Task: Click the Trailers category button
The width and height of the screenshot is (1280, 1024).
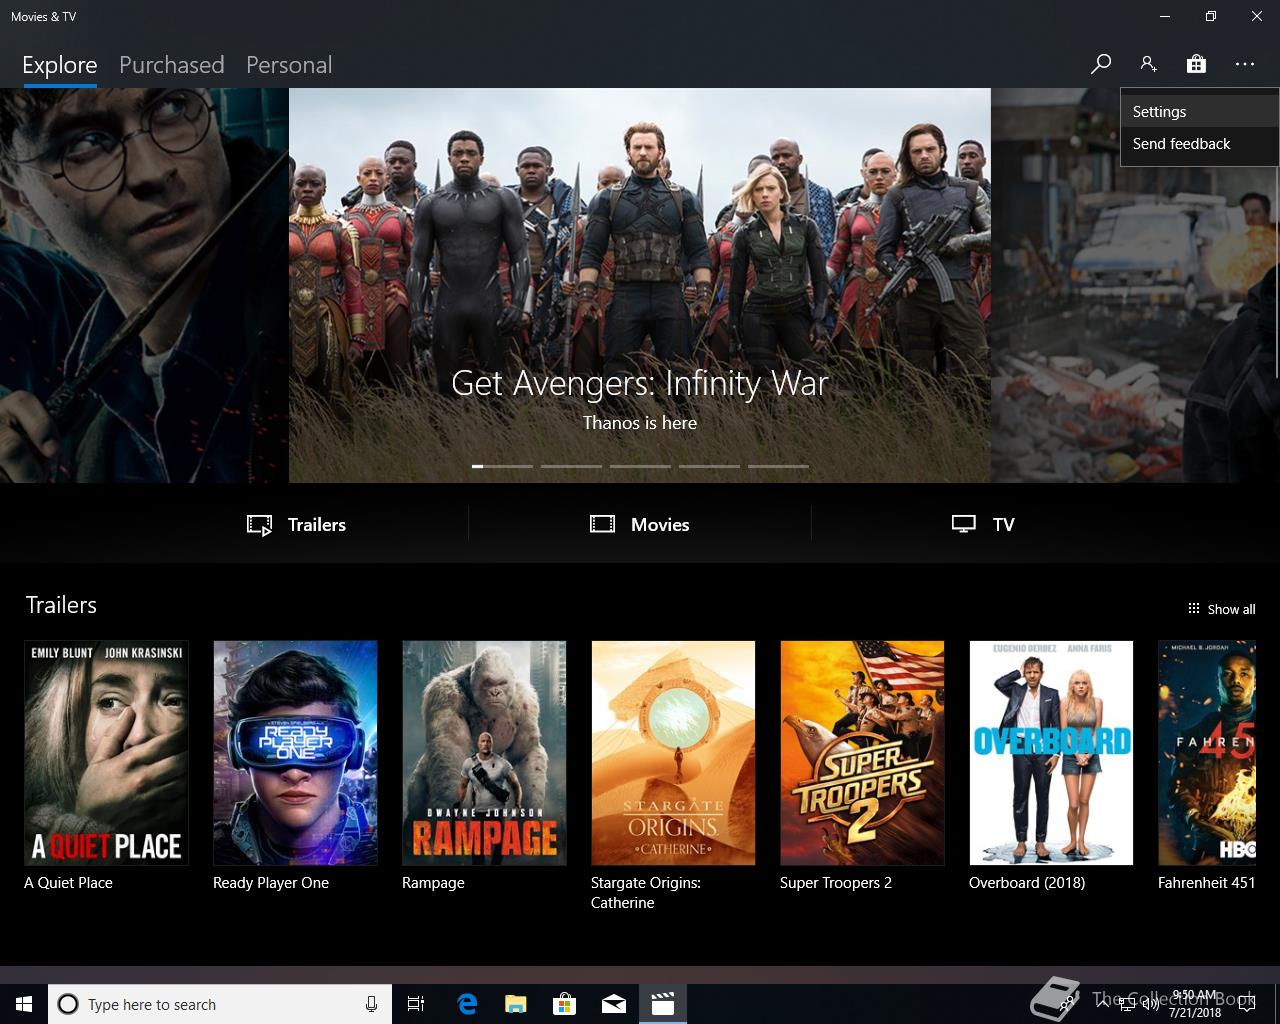Action: coord(297,524)
